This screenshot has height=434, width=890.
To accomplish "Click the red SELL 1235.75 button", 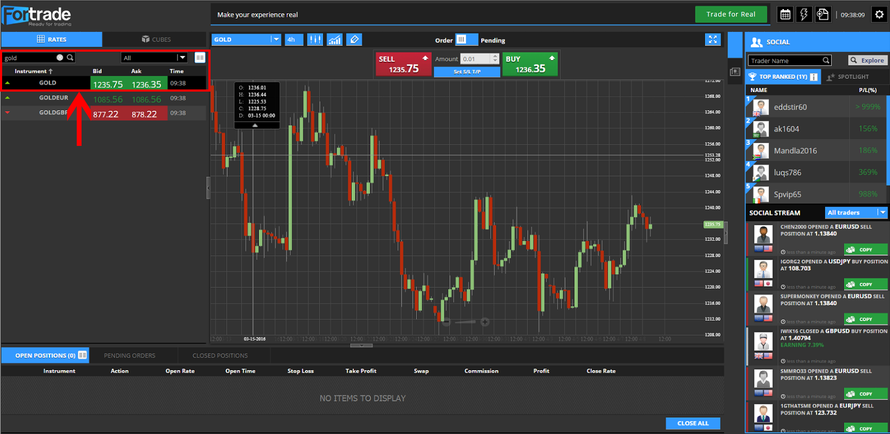I will [x=403, y=64].
